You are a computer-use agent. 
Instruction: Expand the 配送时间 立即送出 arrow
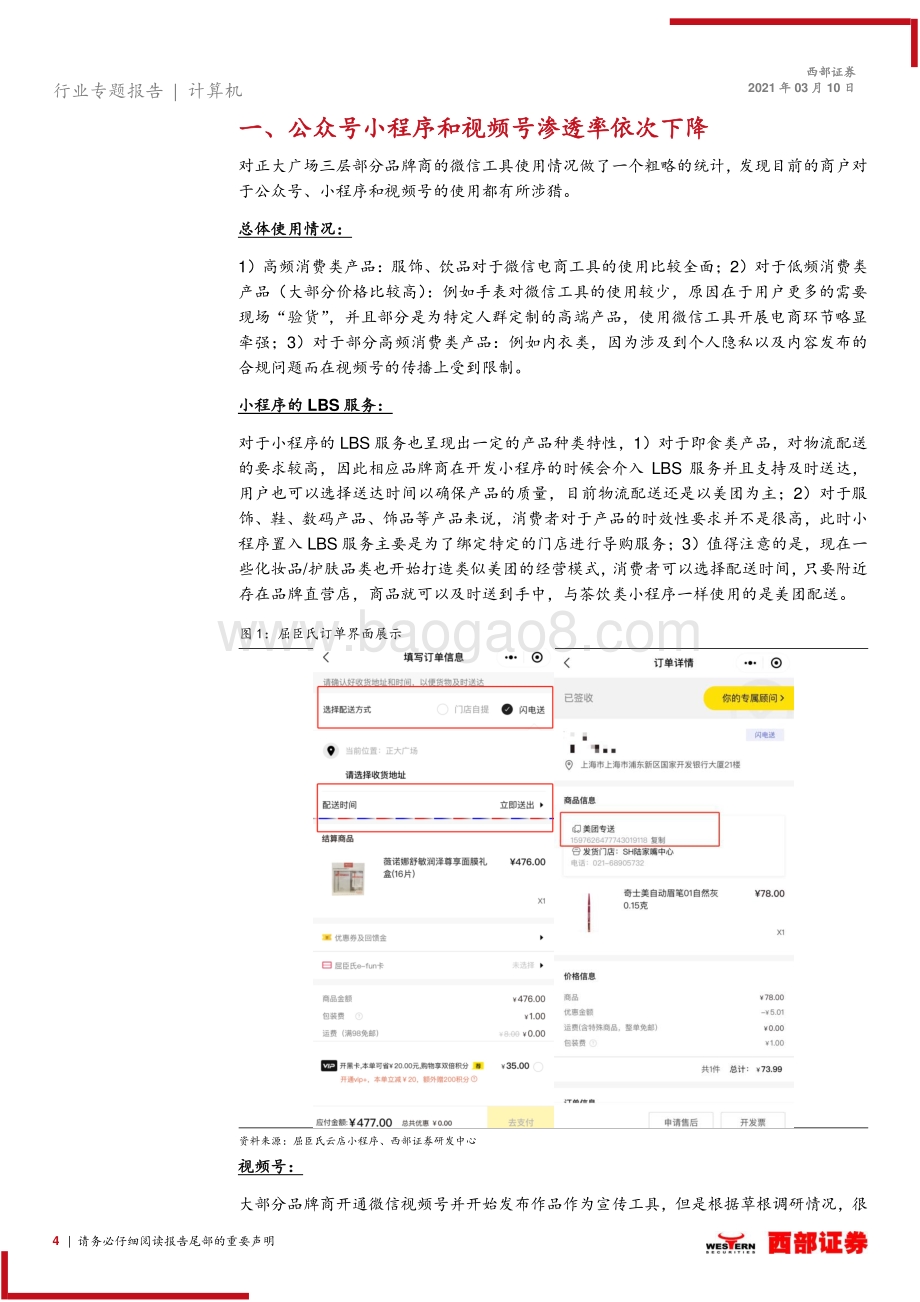point(543,804)
